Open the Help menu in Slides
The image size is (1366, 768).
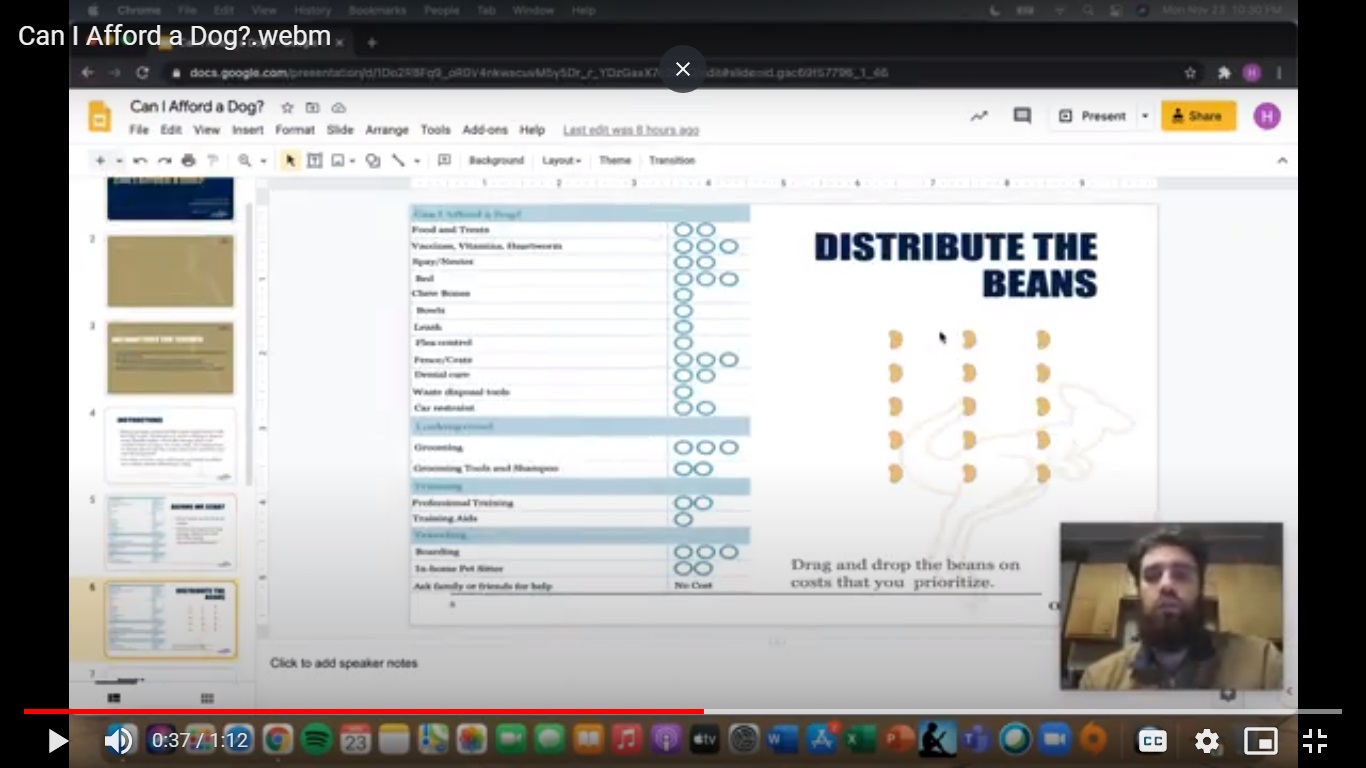[532, 130]
